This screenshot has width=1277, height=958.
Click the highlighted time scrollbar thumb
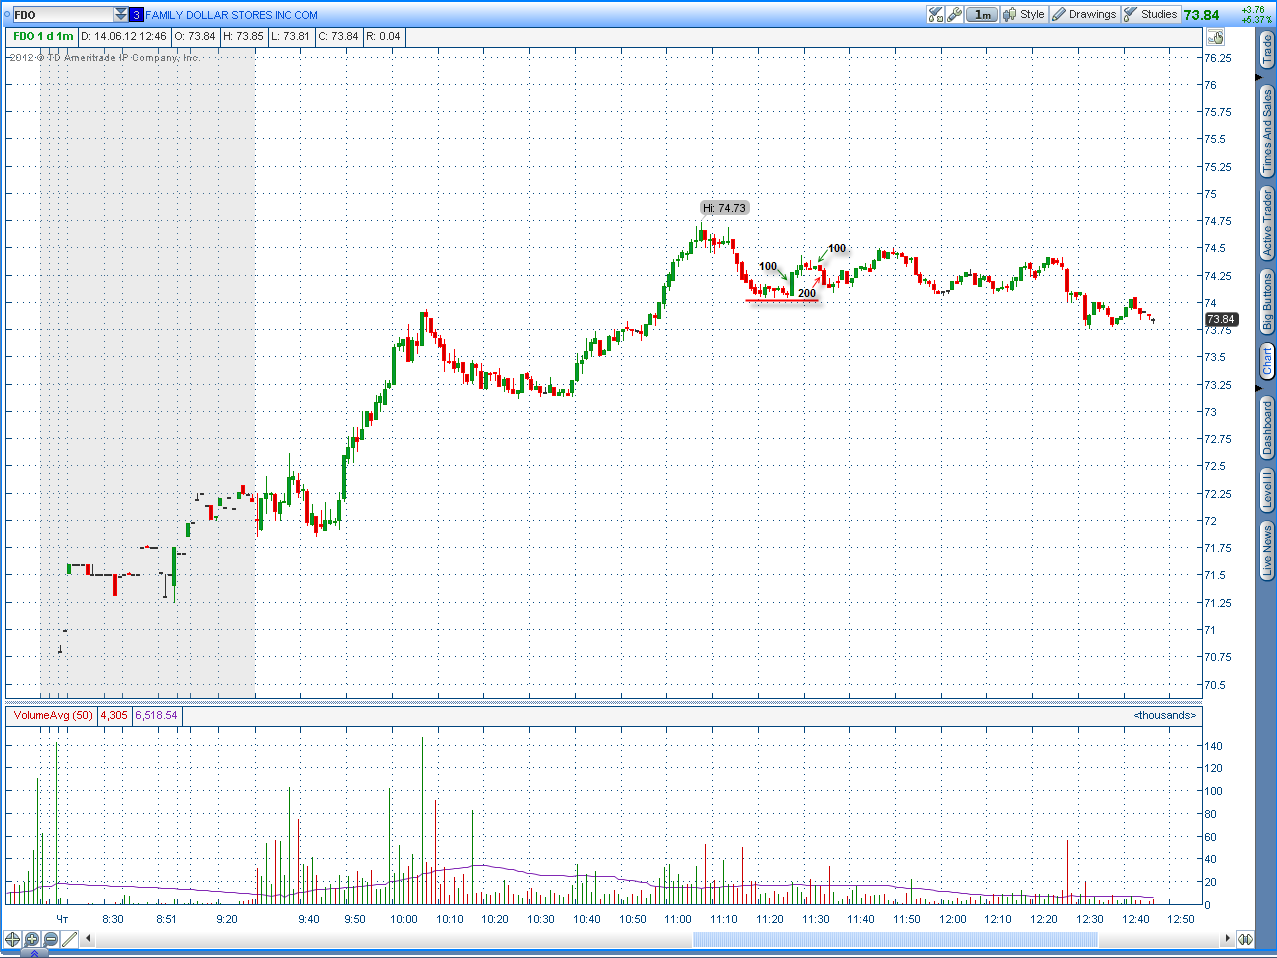click(895, 939)
